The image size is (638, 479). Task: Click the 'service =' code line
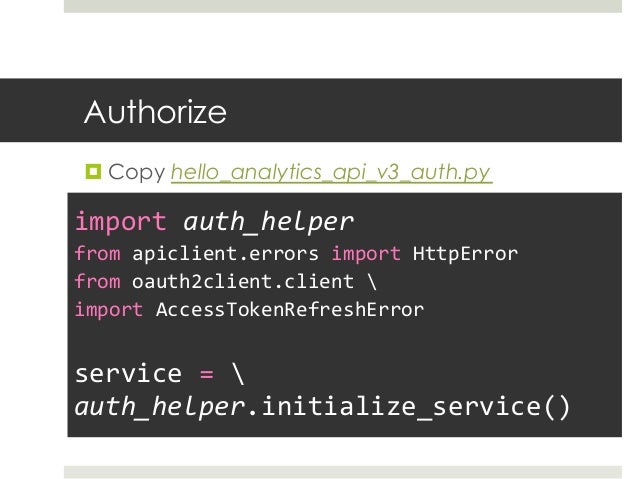tap(160, 374)
